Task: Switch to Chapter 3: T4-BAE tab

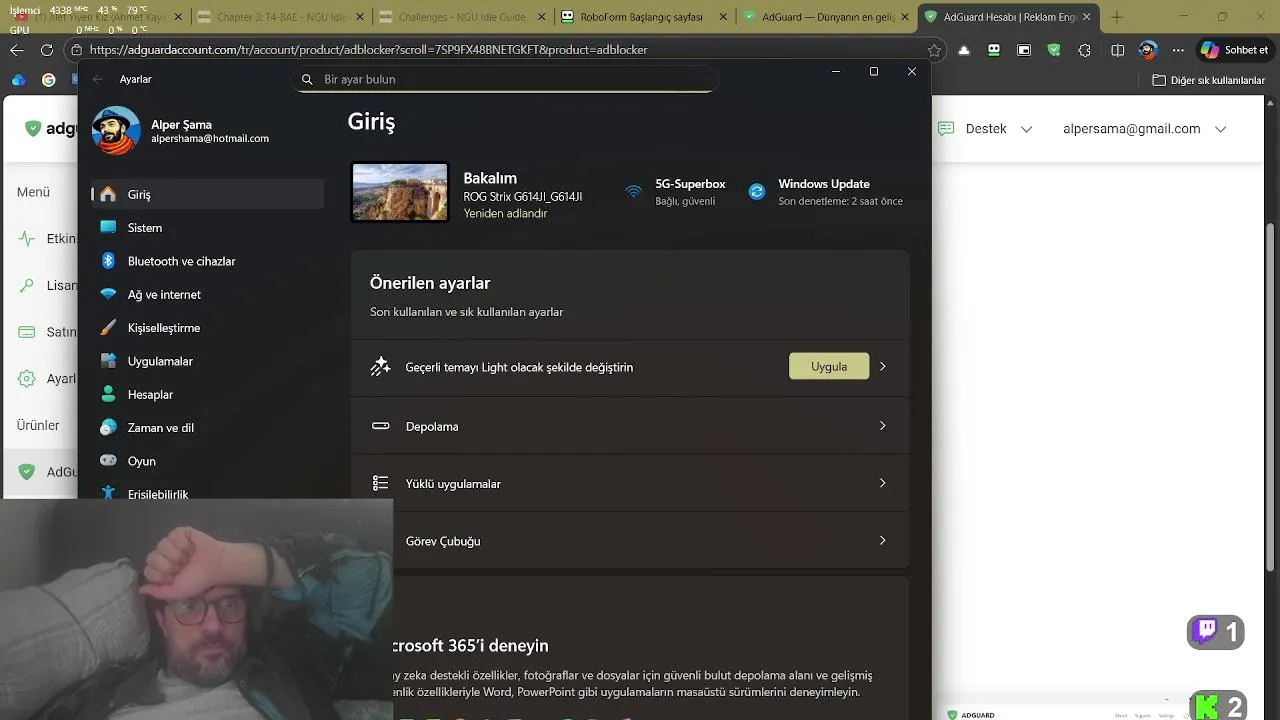Action: click(x=279, y=17)
